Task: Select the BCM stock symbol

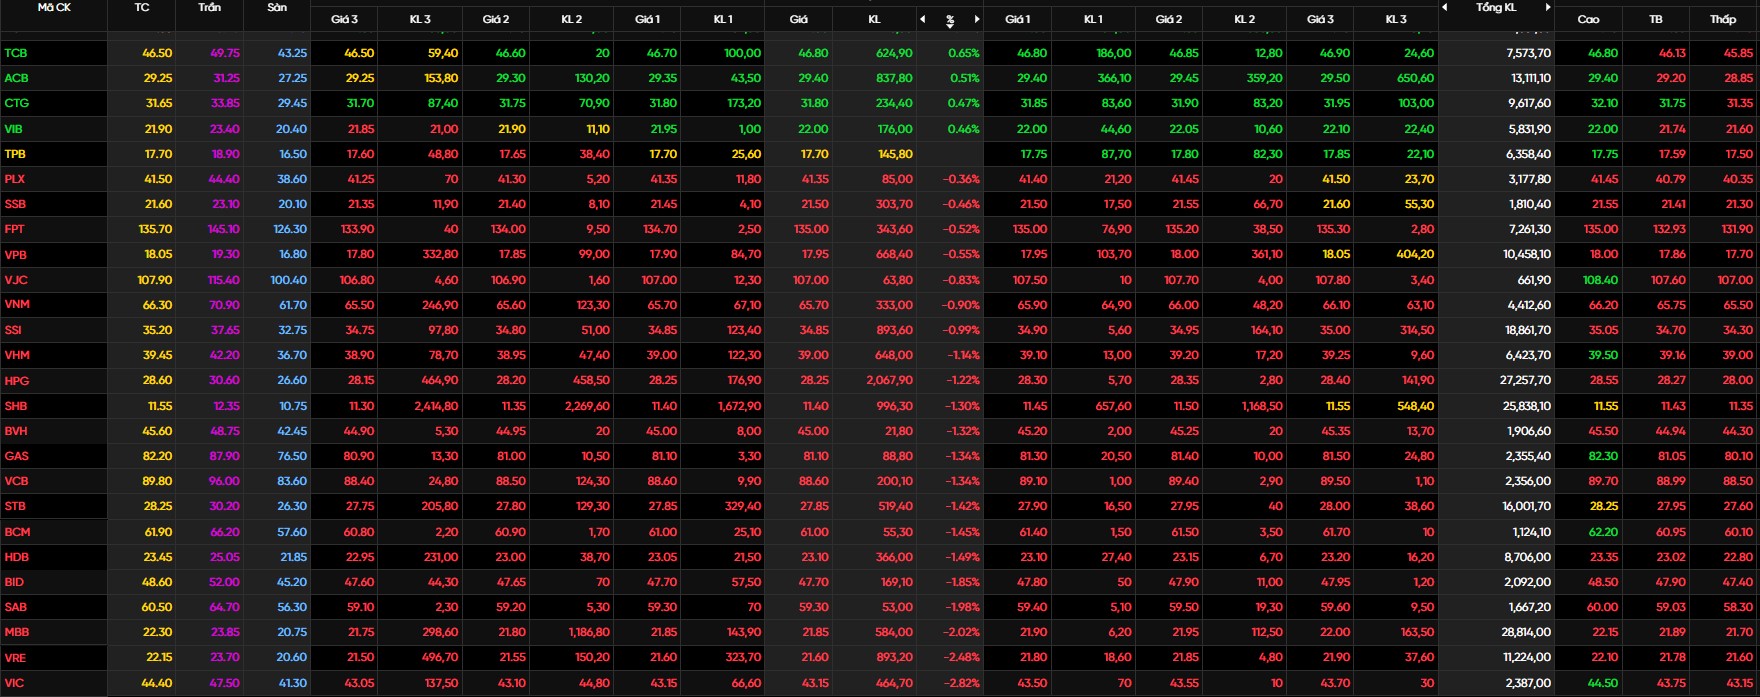Action: point(17,532)
